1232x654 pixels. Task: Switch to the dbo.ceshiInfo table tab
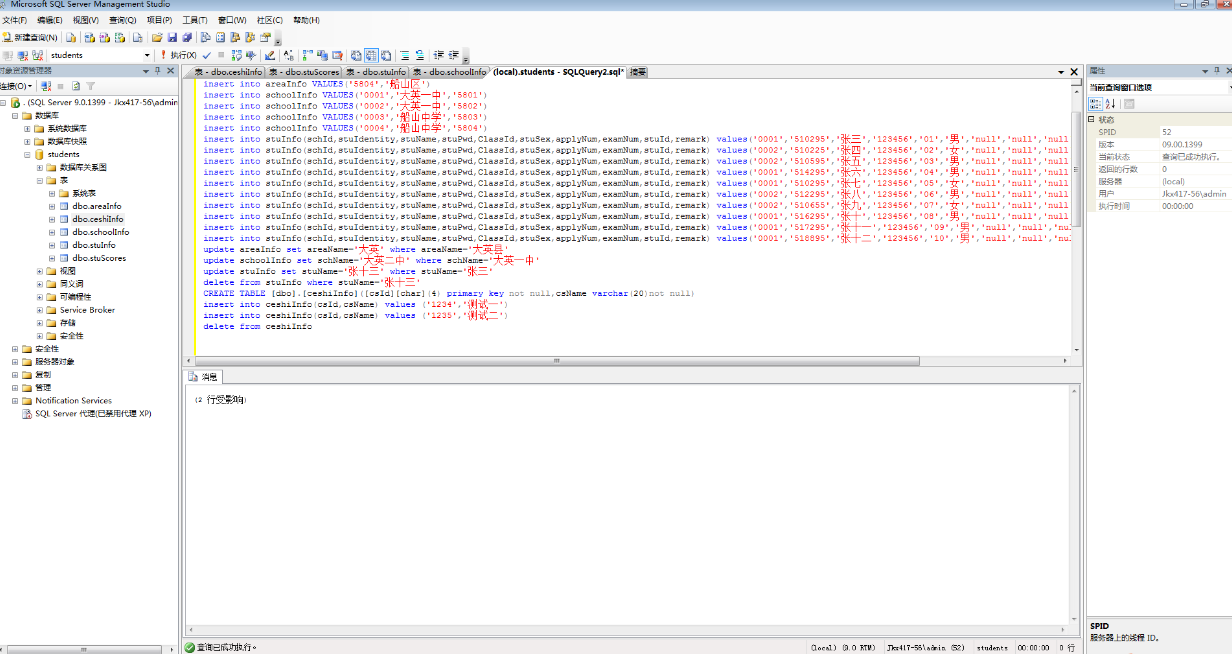228,72
